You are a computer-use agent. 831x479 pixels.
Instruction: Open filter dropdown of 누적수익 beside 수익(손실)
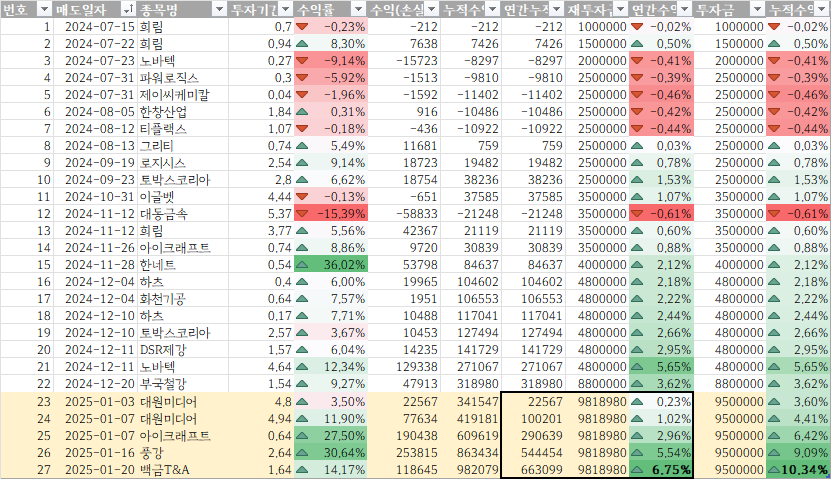click(492, 9)
